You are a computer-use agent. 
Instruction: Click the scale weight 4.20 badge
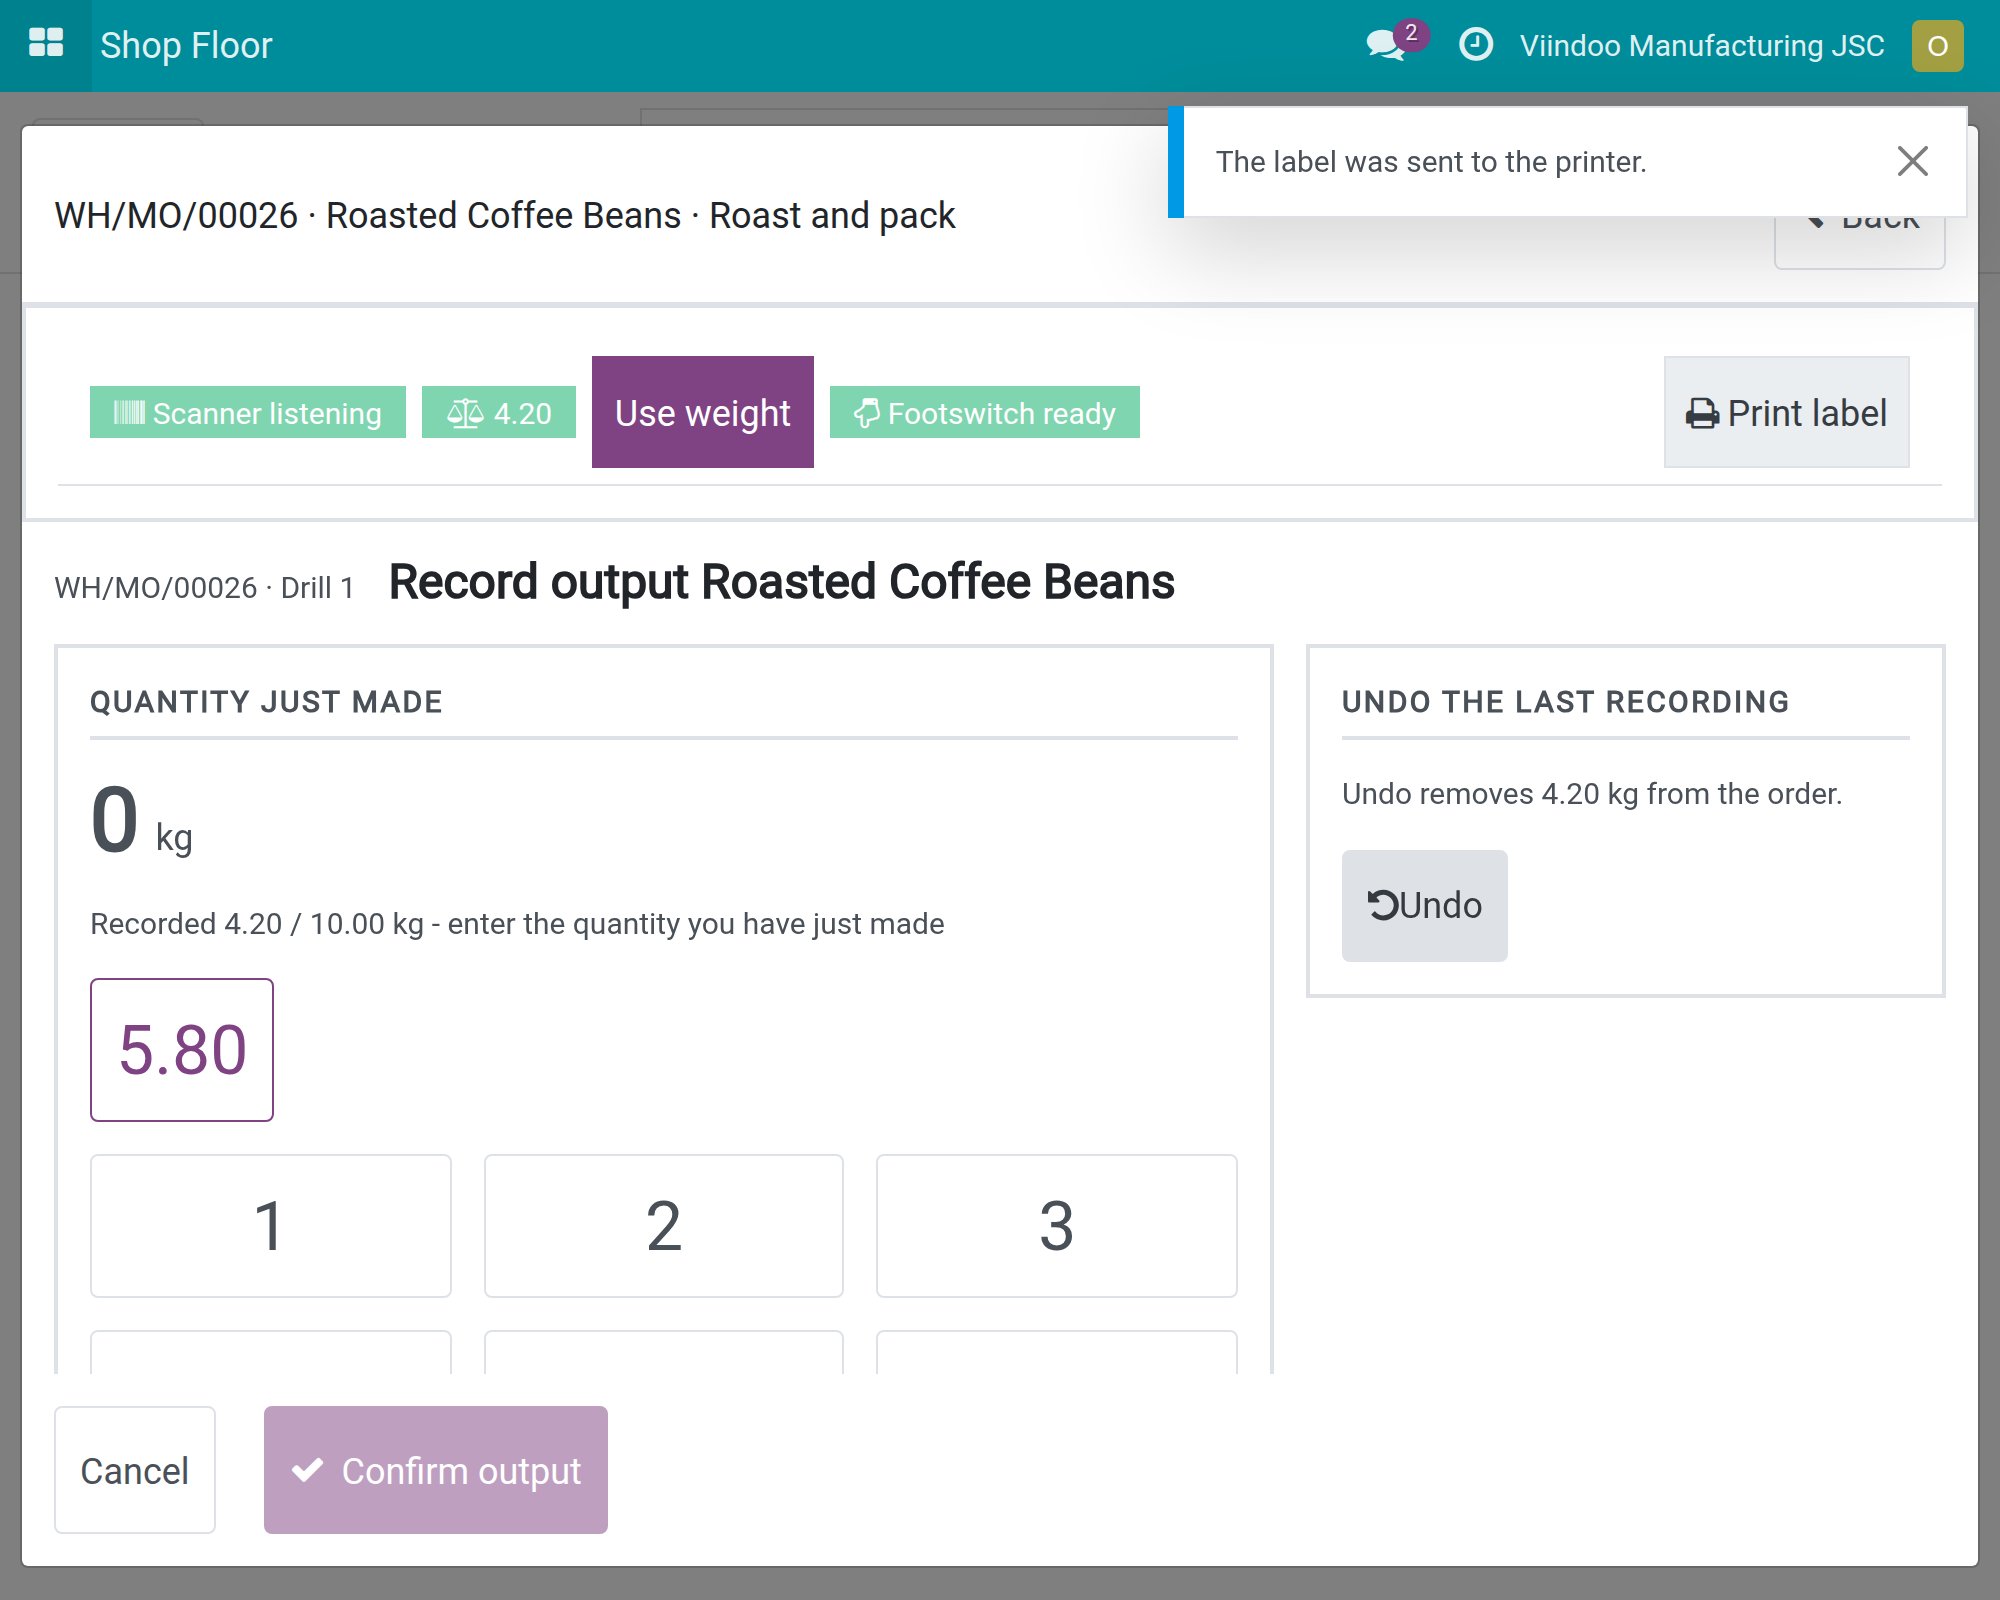click(x=499, y=412)
